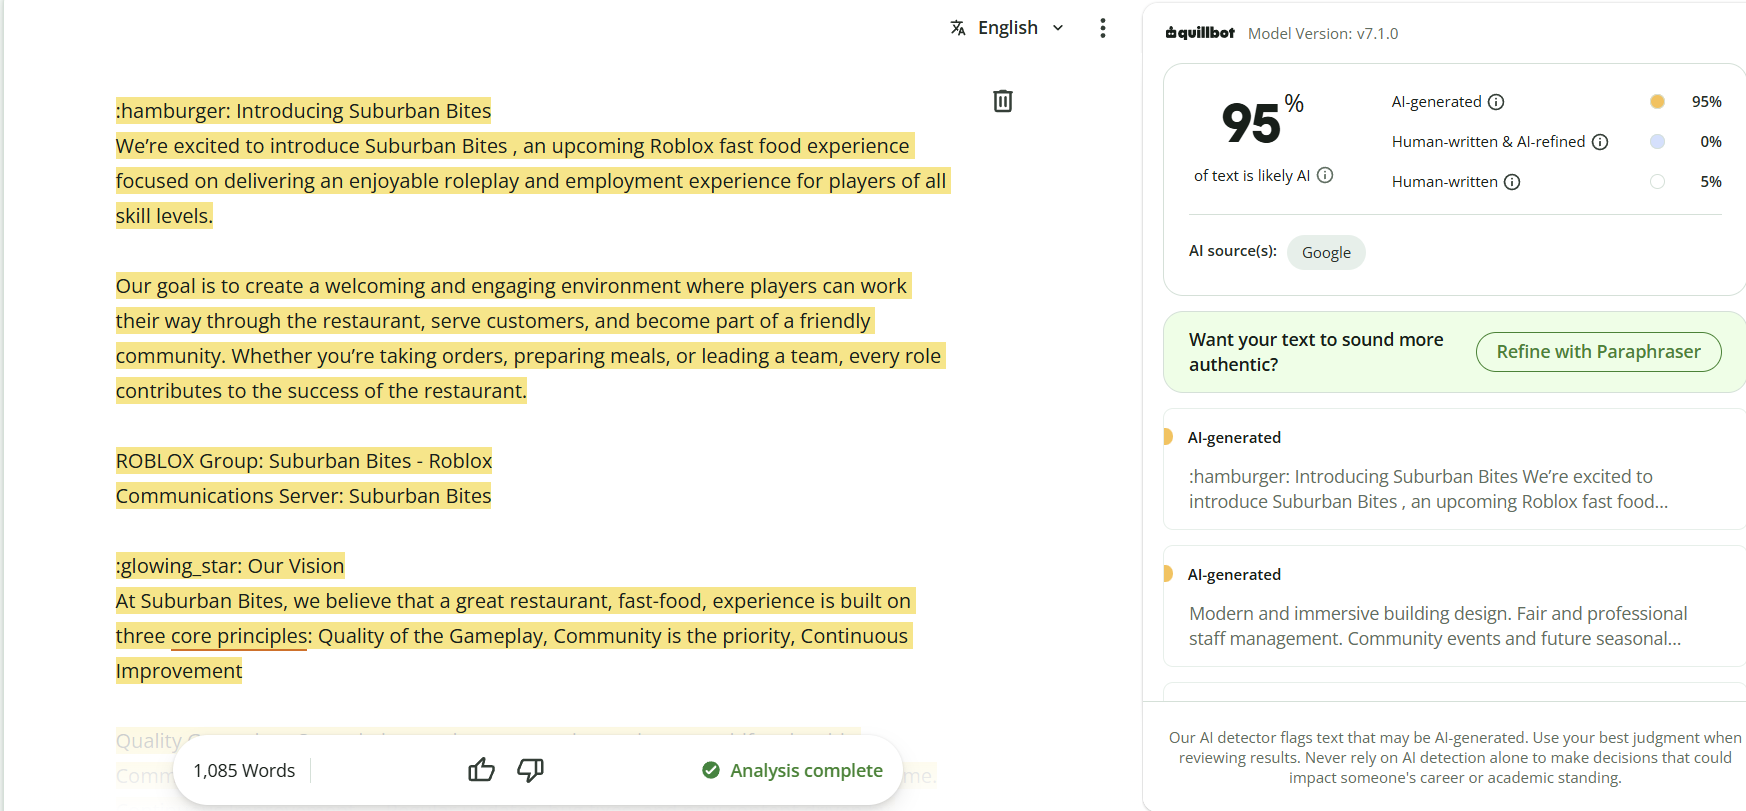Show info for Human-written & AI-refined
Viewport: 1746px width, 811px height.
click(1600, 142)
